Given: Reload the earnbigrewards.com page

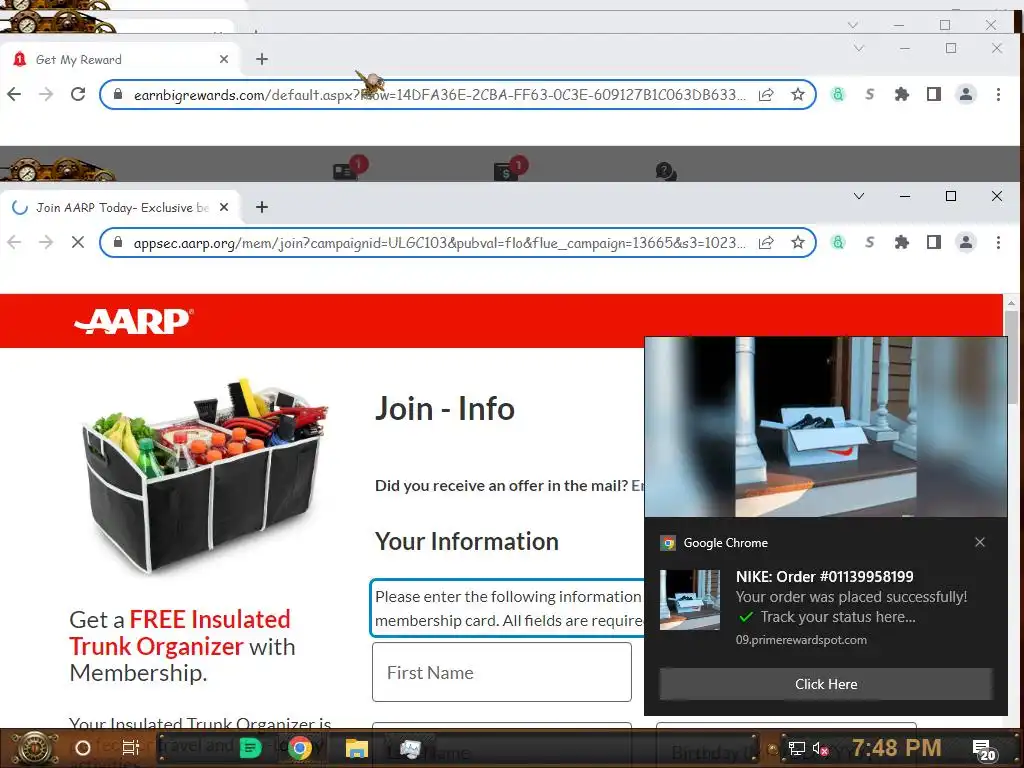Looking at the screenshot, I should (78, 95).
